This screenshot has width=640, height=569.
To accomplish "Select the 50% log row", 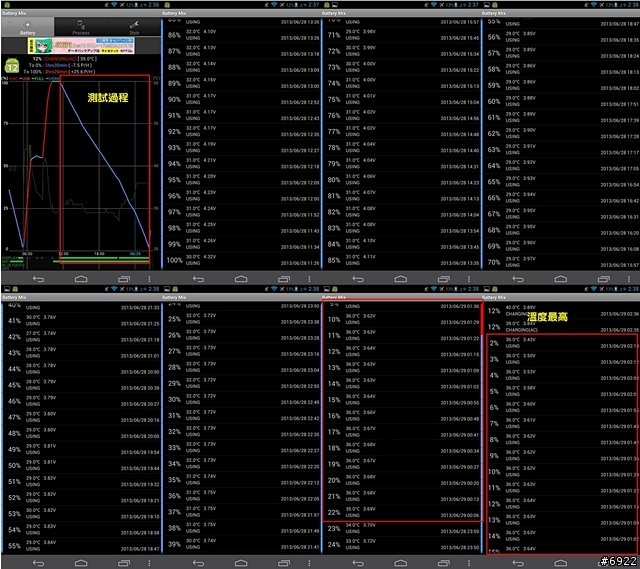I will pos(82,465).
